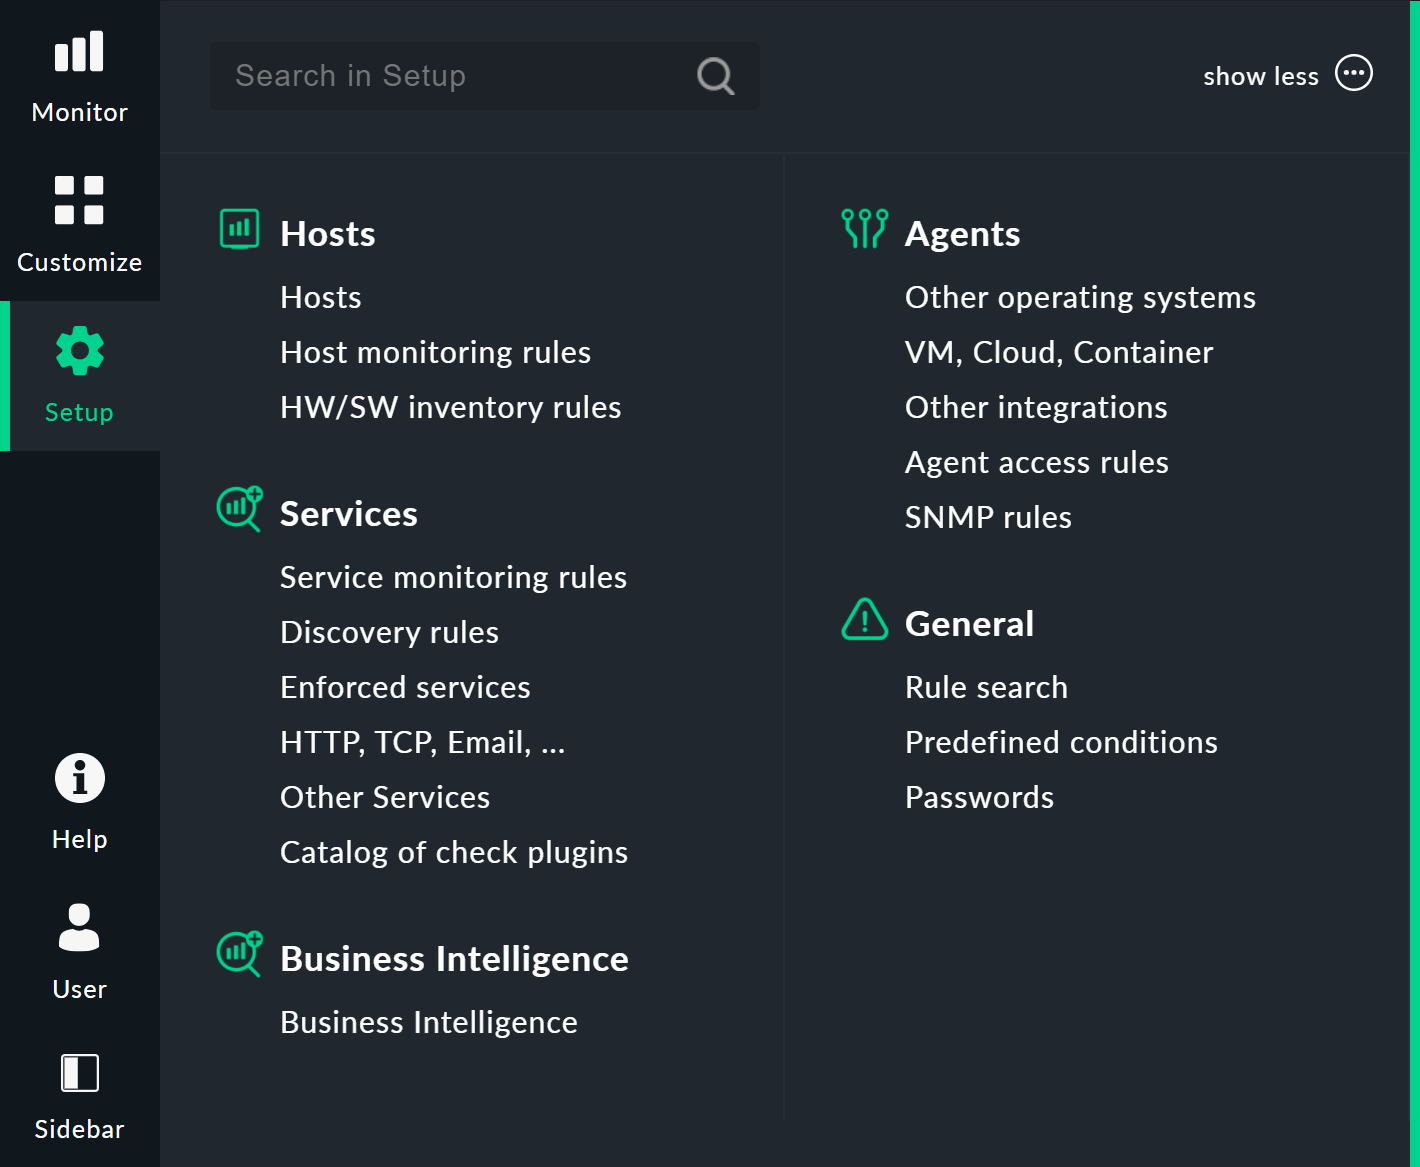The height and width of the screenshot is (1167, 1420).
Task: Open the Agents section heading
Action: (963, 234)
